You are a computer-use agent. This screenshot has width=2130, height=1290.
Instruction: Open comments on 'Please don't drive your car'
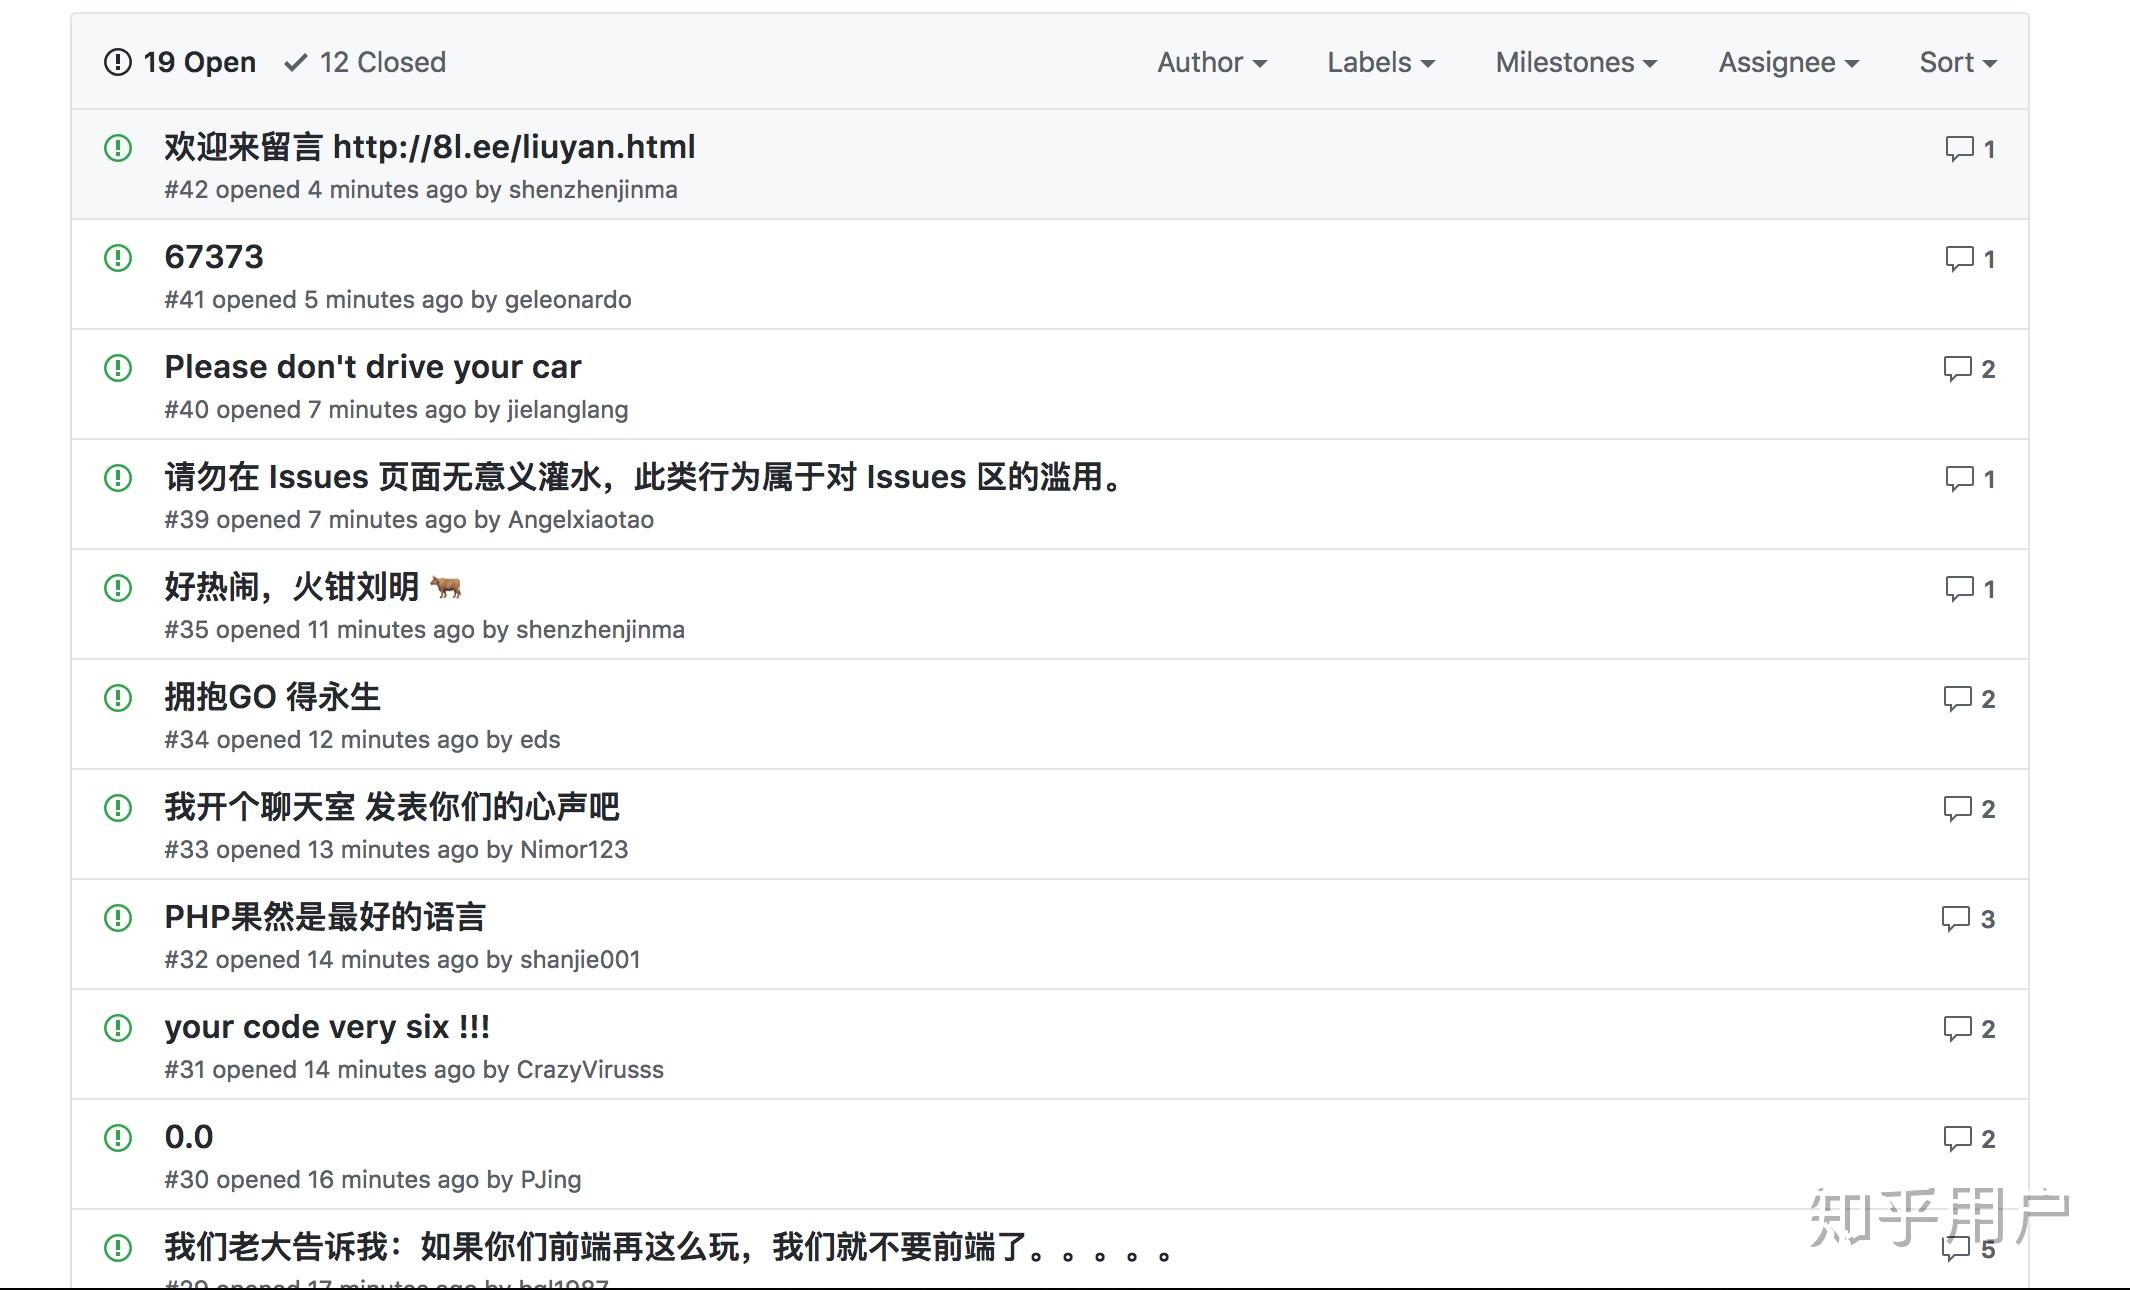[x=1957, y=369]
